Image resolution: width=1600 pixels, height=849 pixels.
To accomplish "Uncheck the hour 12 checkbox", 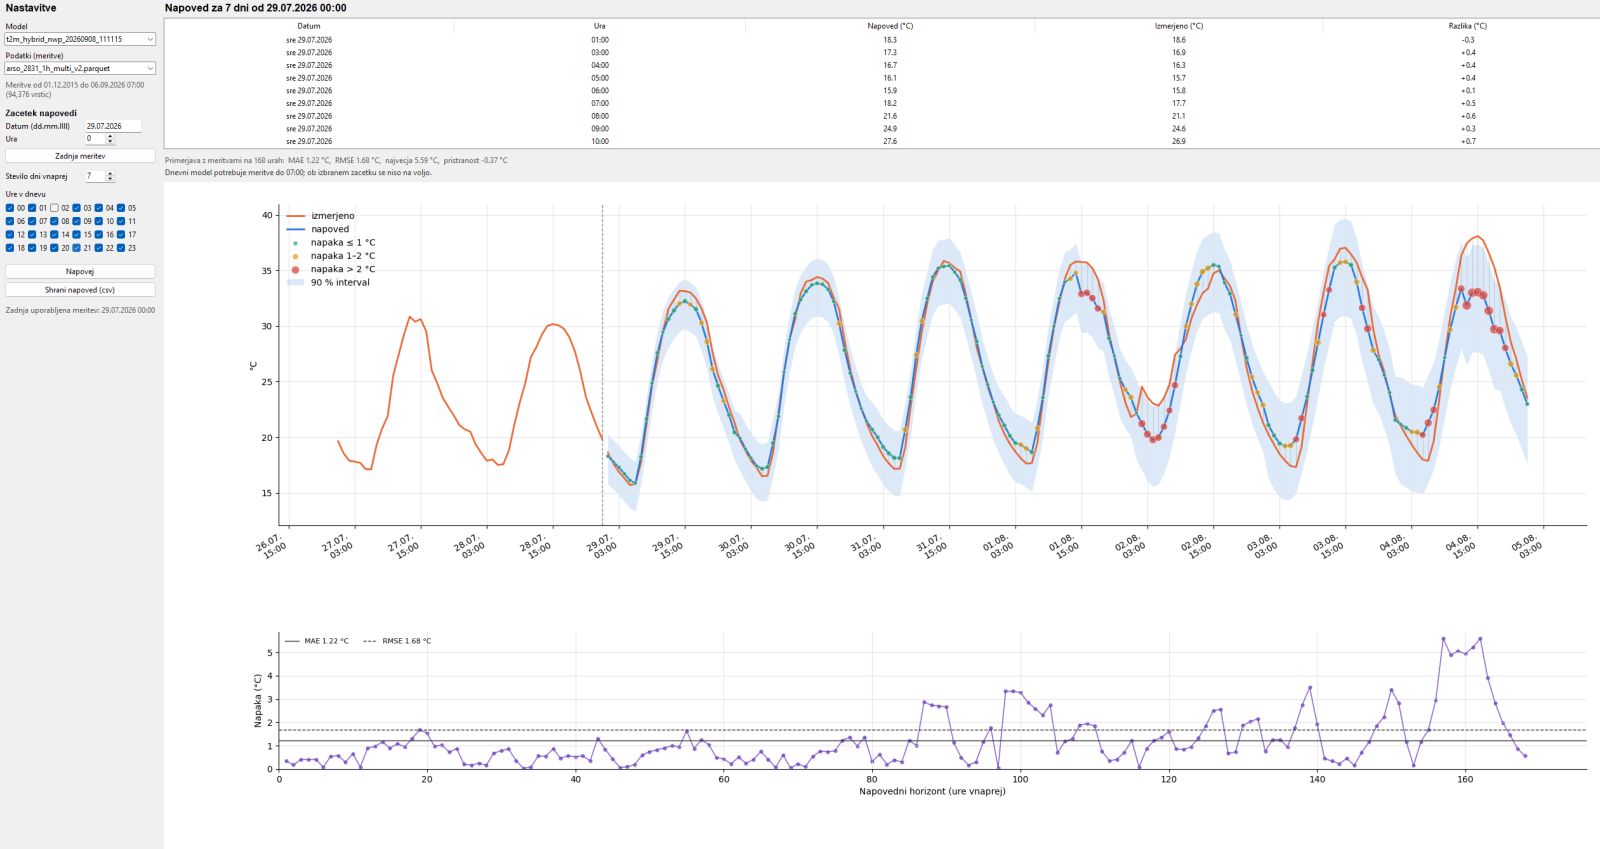I will 10,234.
